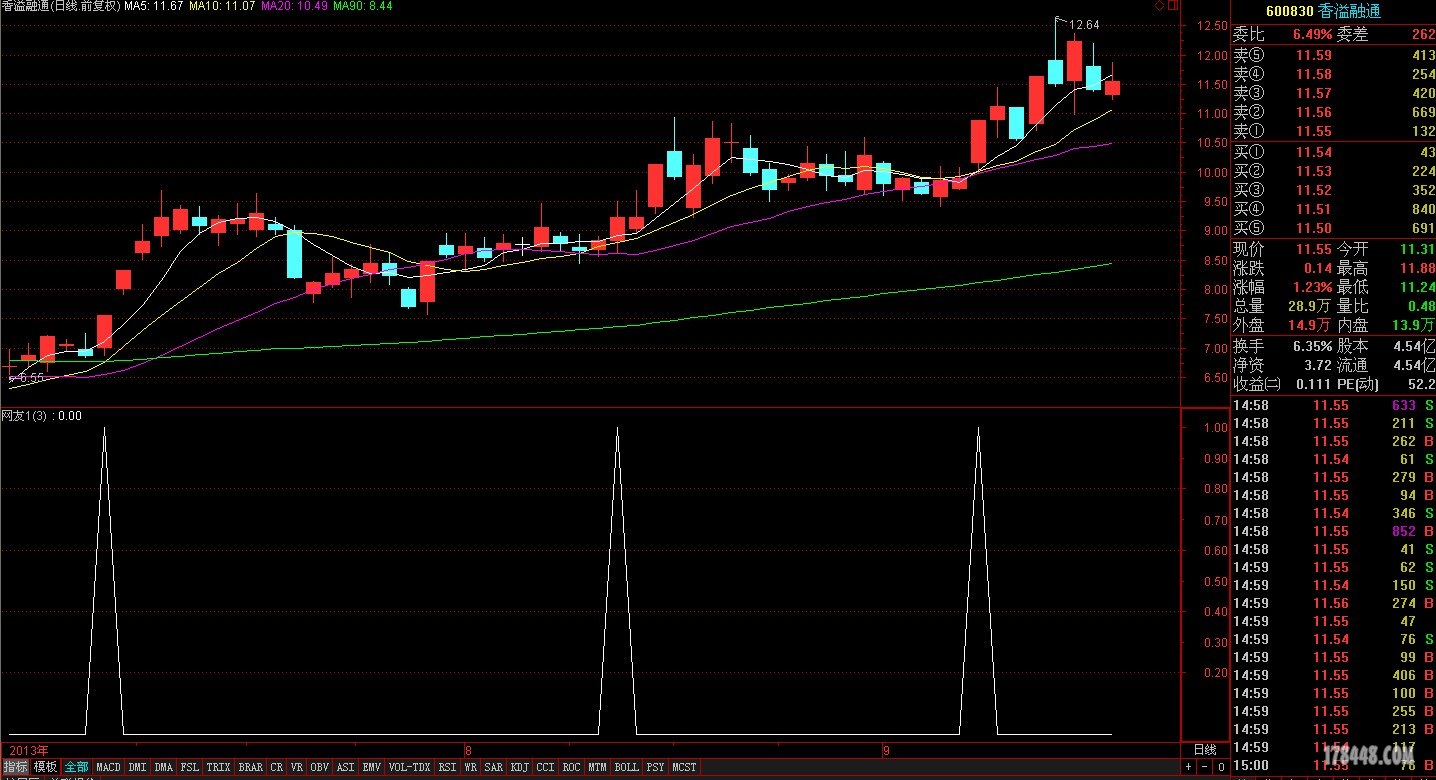The image size is (1436, 780).
Task: Click the stock code 600830
Action: pos(1289,12)
